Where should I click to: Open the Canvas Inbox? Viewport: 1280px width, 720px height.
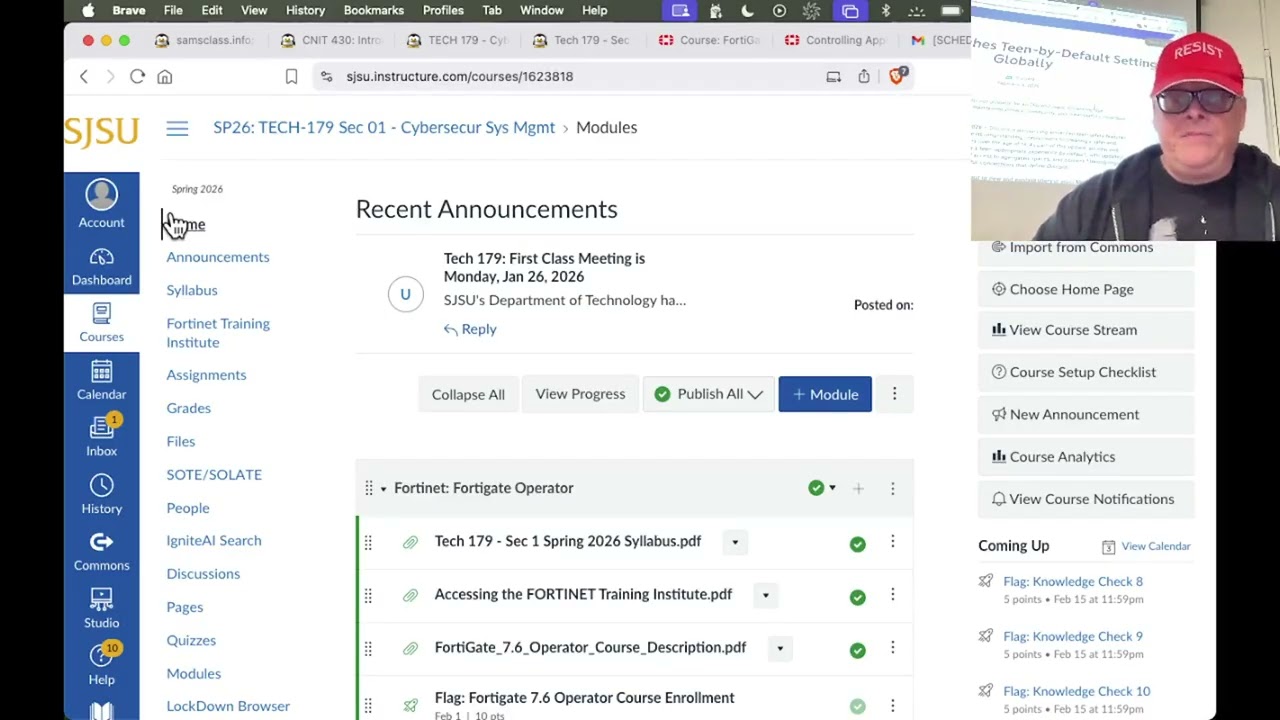point(101,438)
